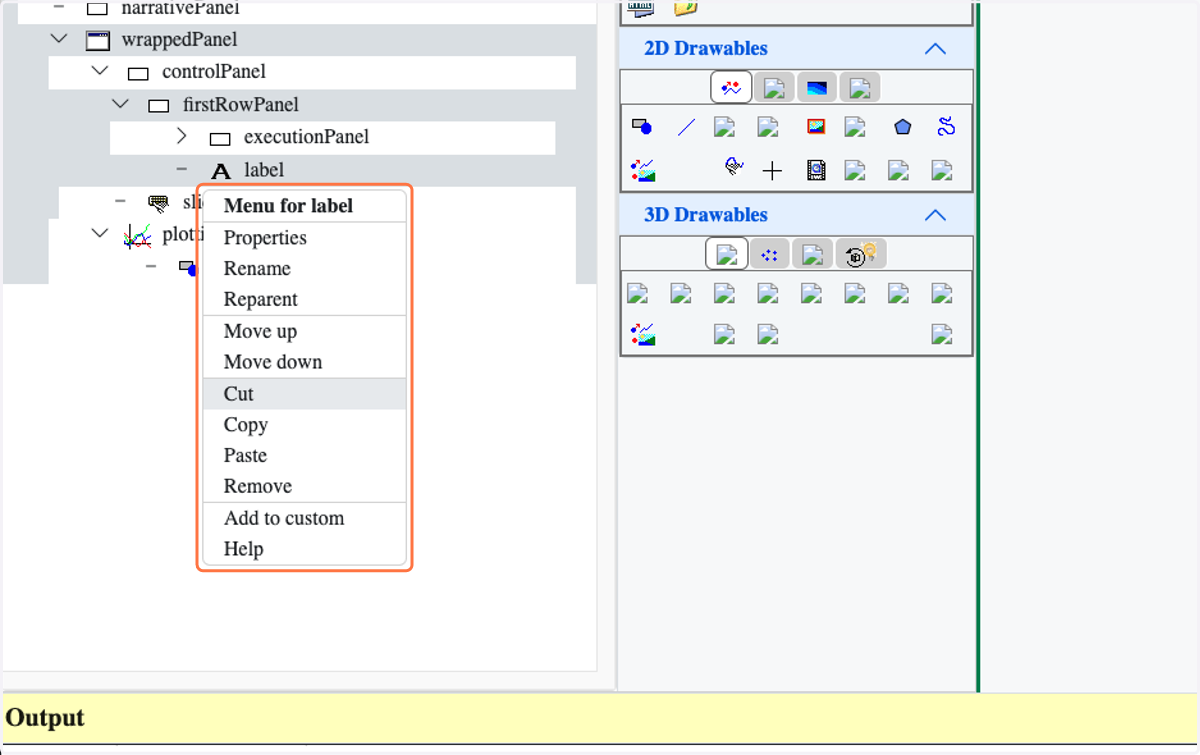Screen dimensions: 1200x755
Task: Select the 3D Drawables set icon with picture
Action: 643,333
